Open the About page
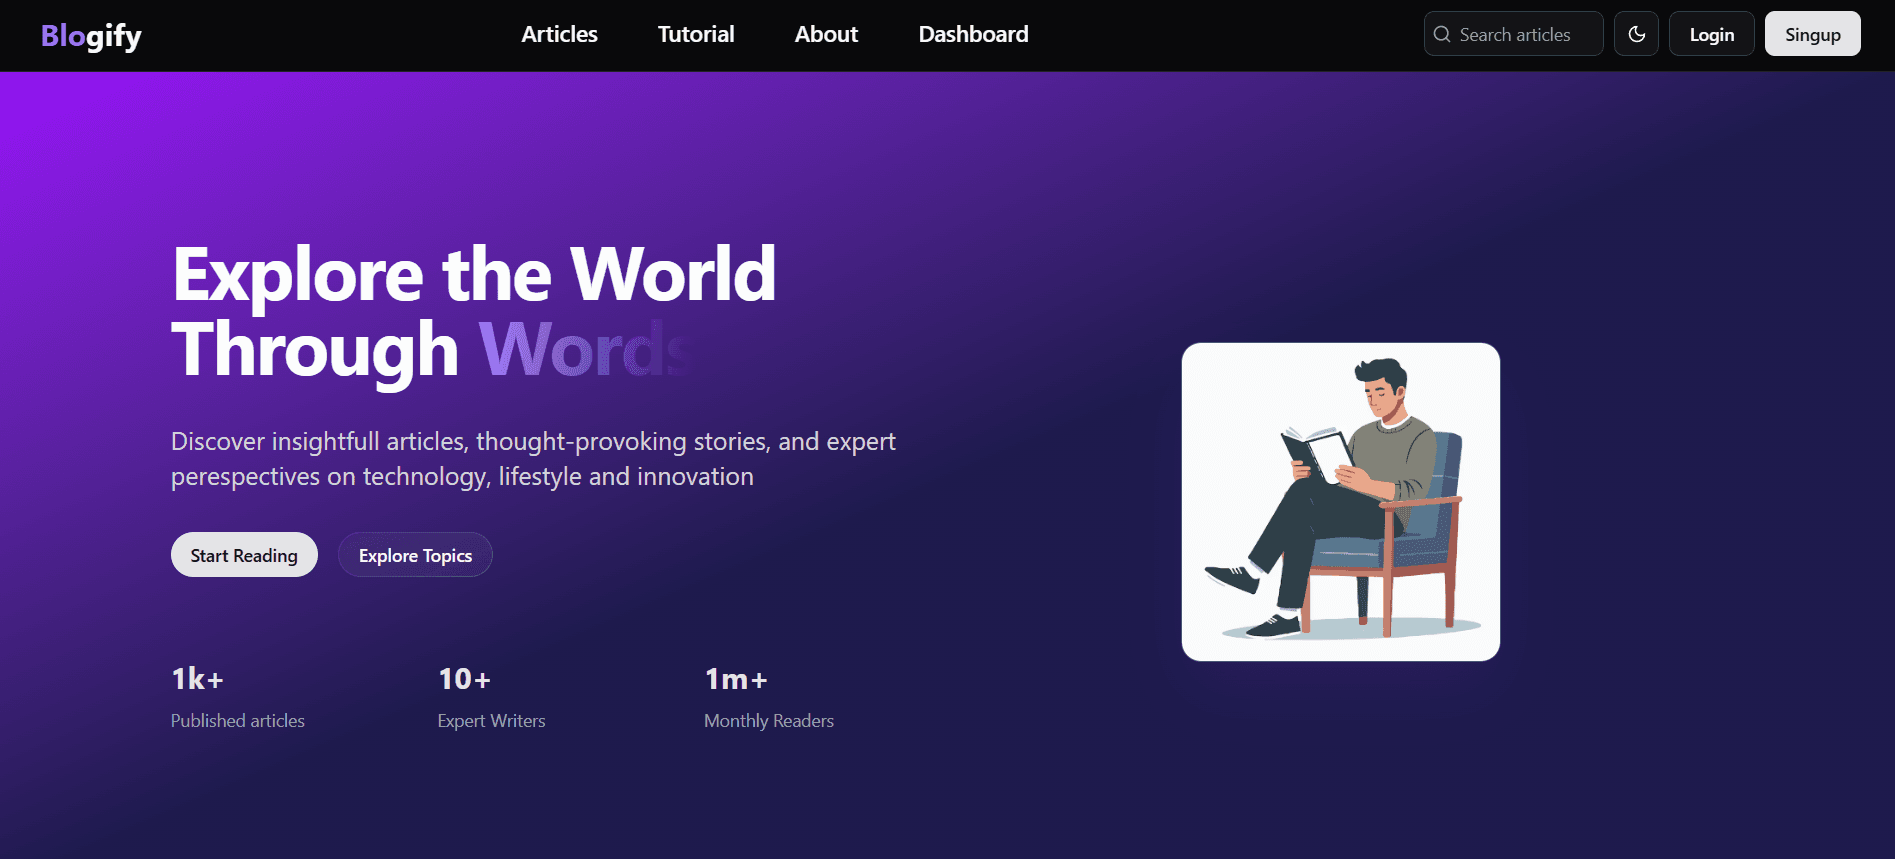 826,34
